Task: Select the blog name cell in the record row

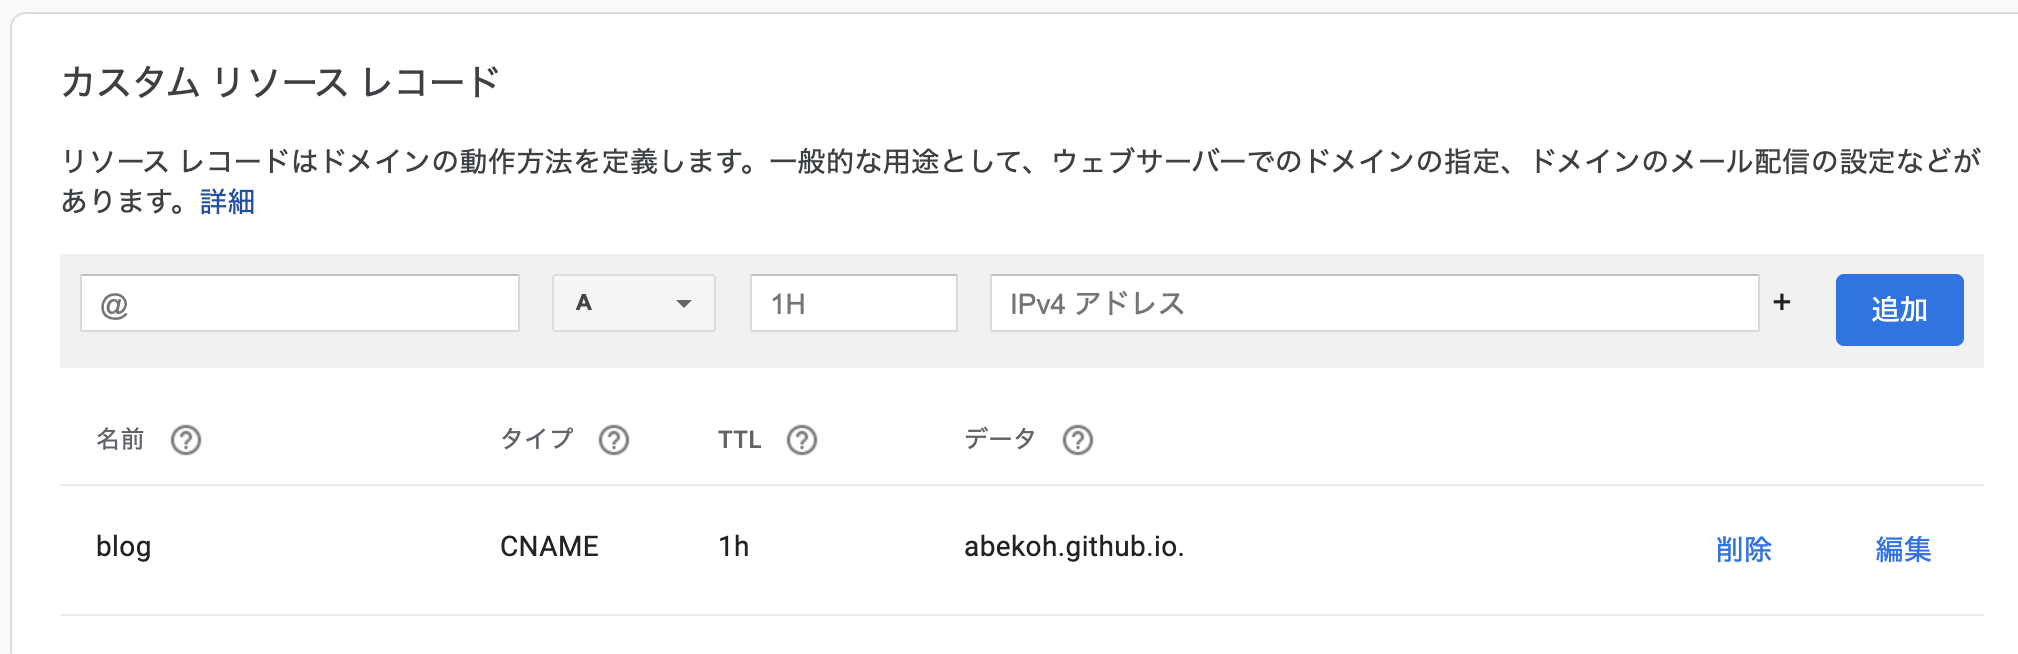Action: (x=125, y=547)
